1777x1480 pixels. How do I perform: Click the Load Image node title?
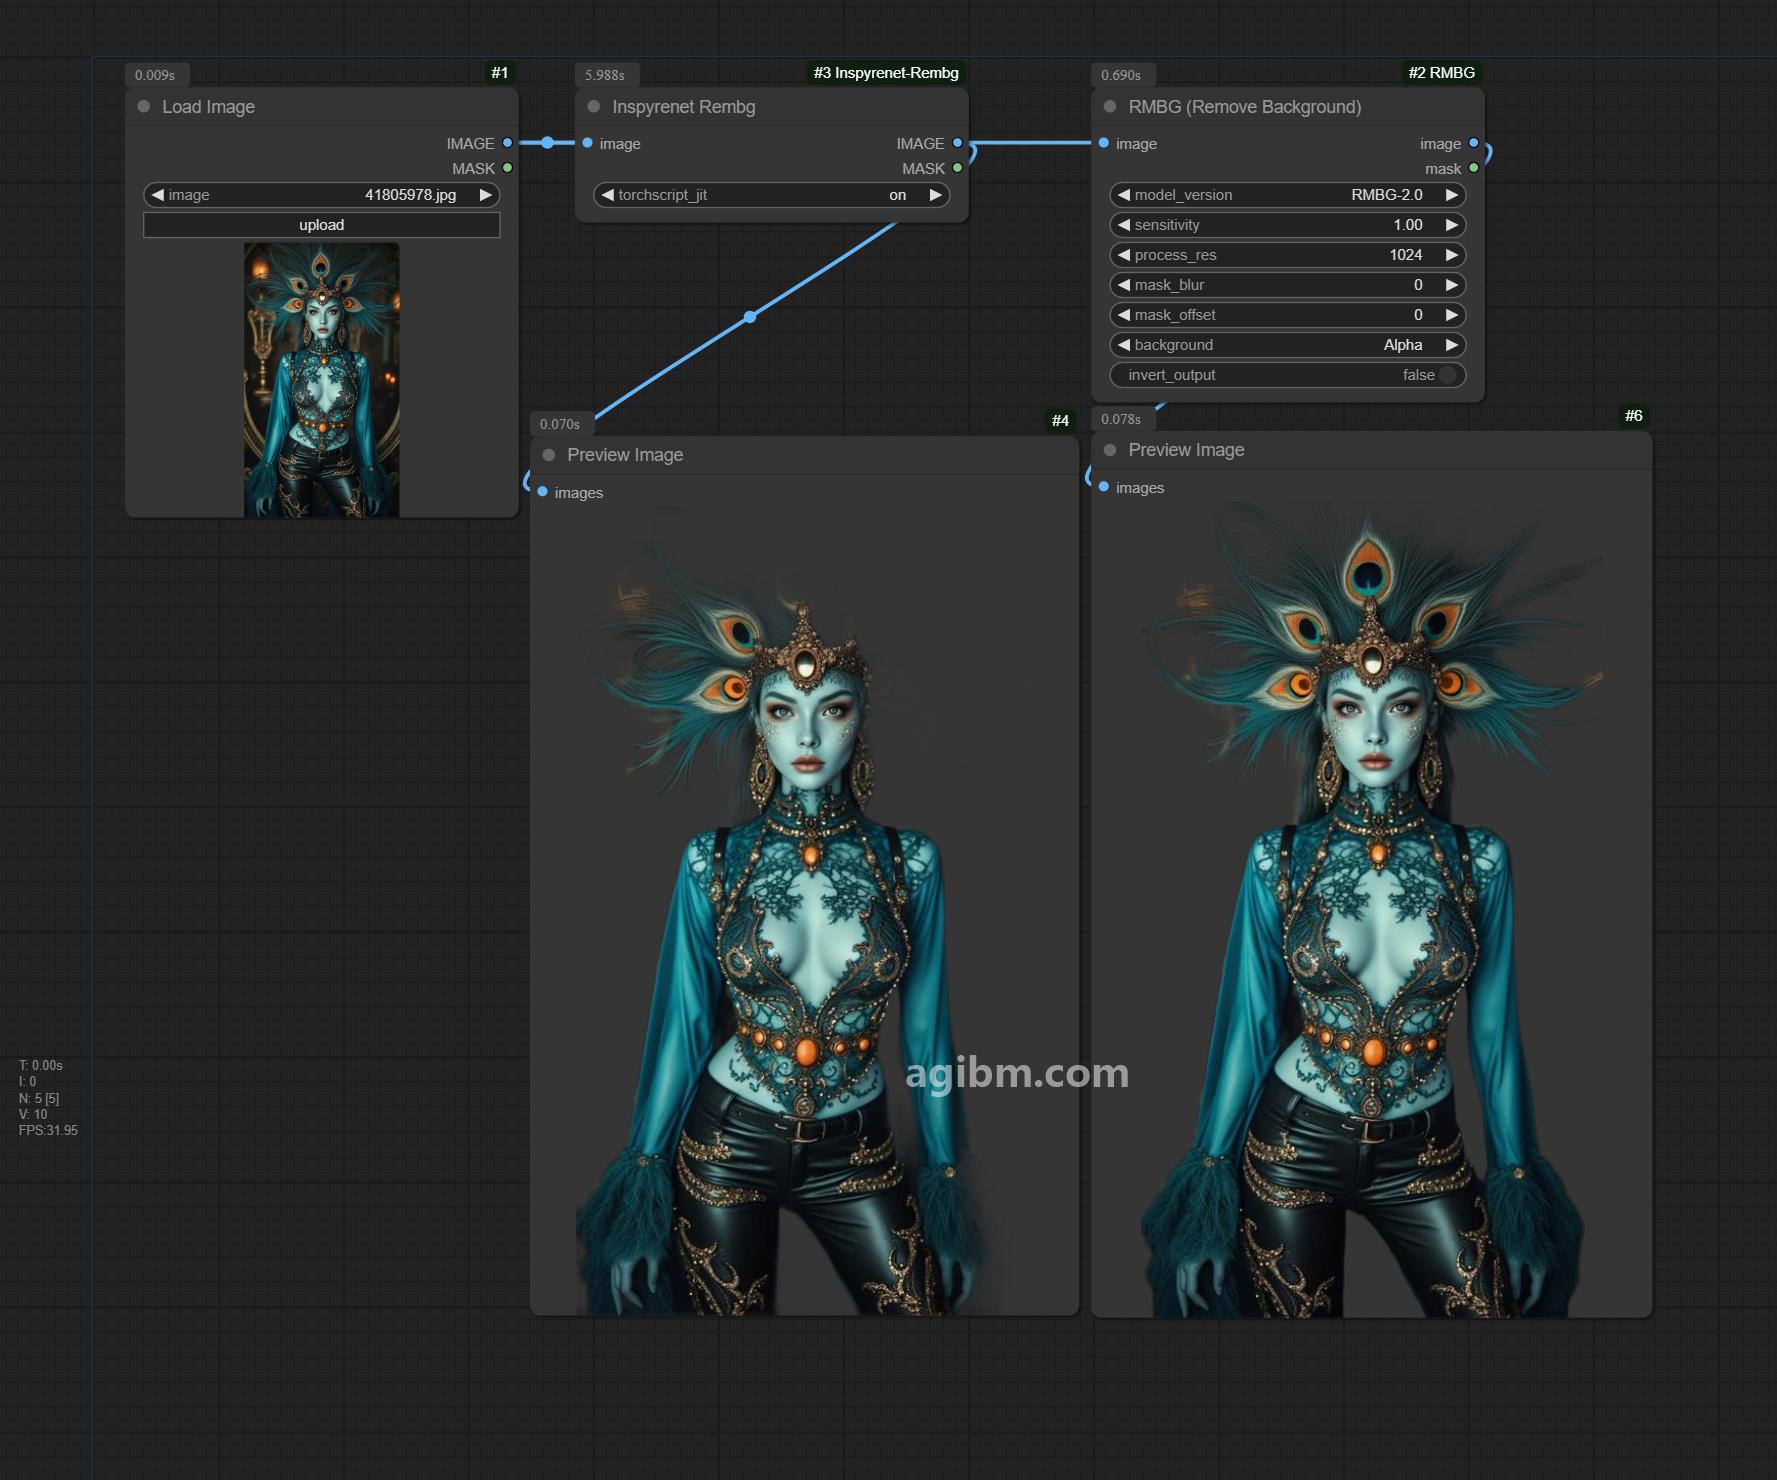tap(208, 107)
